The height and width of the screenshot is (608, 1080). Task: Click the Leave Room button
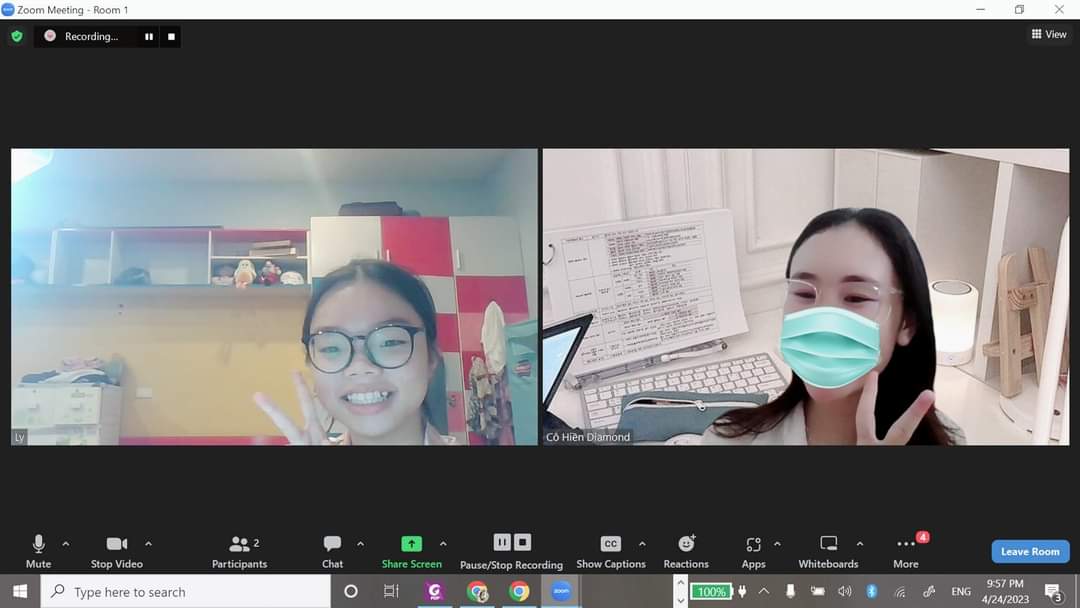click(1030, 551)
